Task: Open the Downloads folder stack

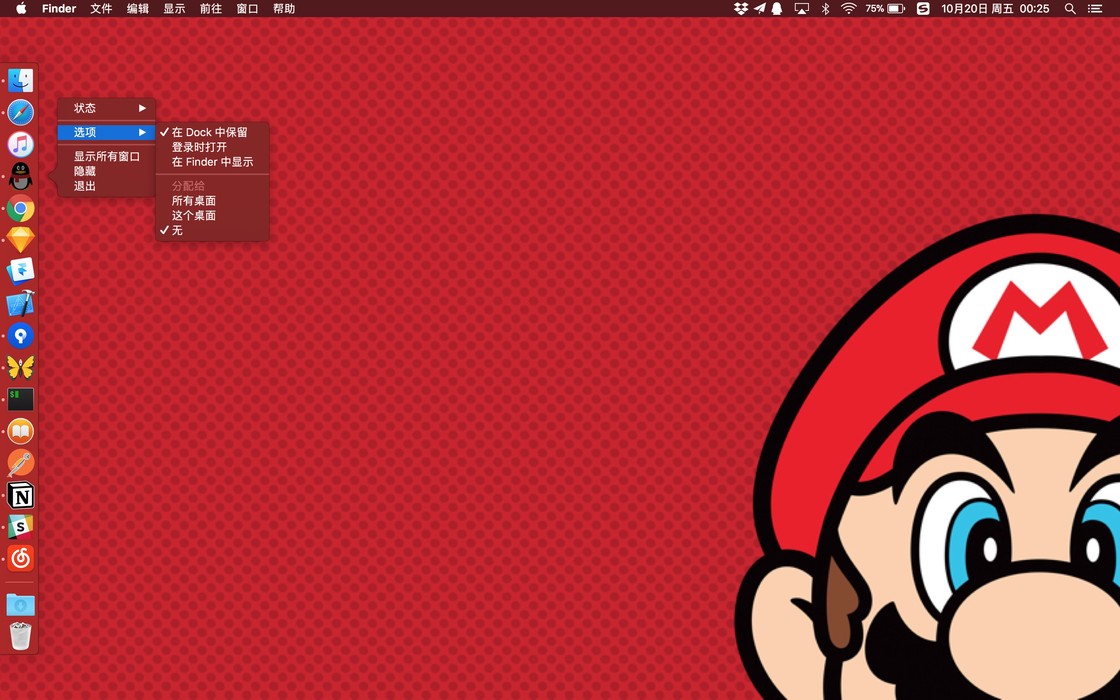Action: click(x=20, y=604)
